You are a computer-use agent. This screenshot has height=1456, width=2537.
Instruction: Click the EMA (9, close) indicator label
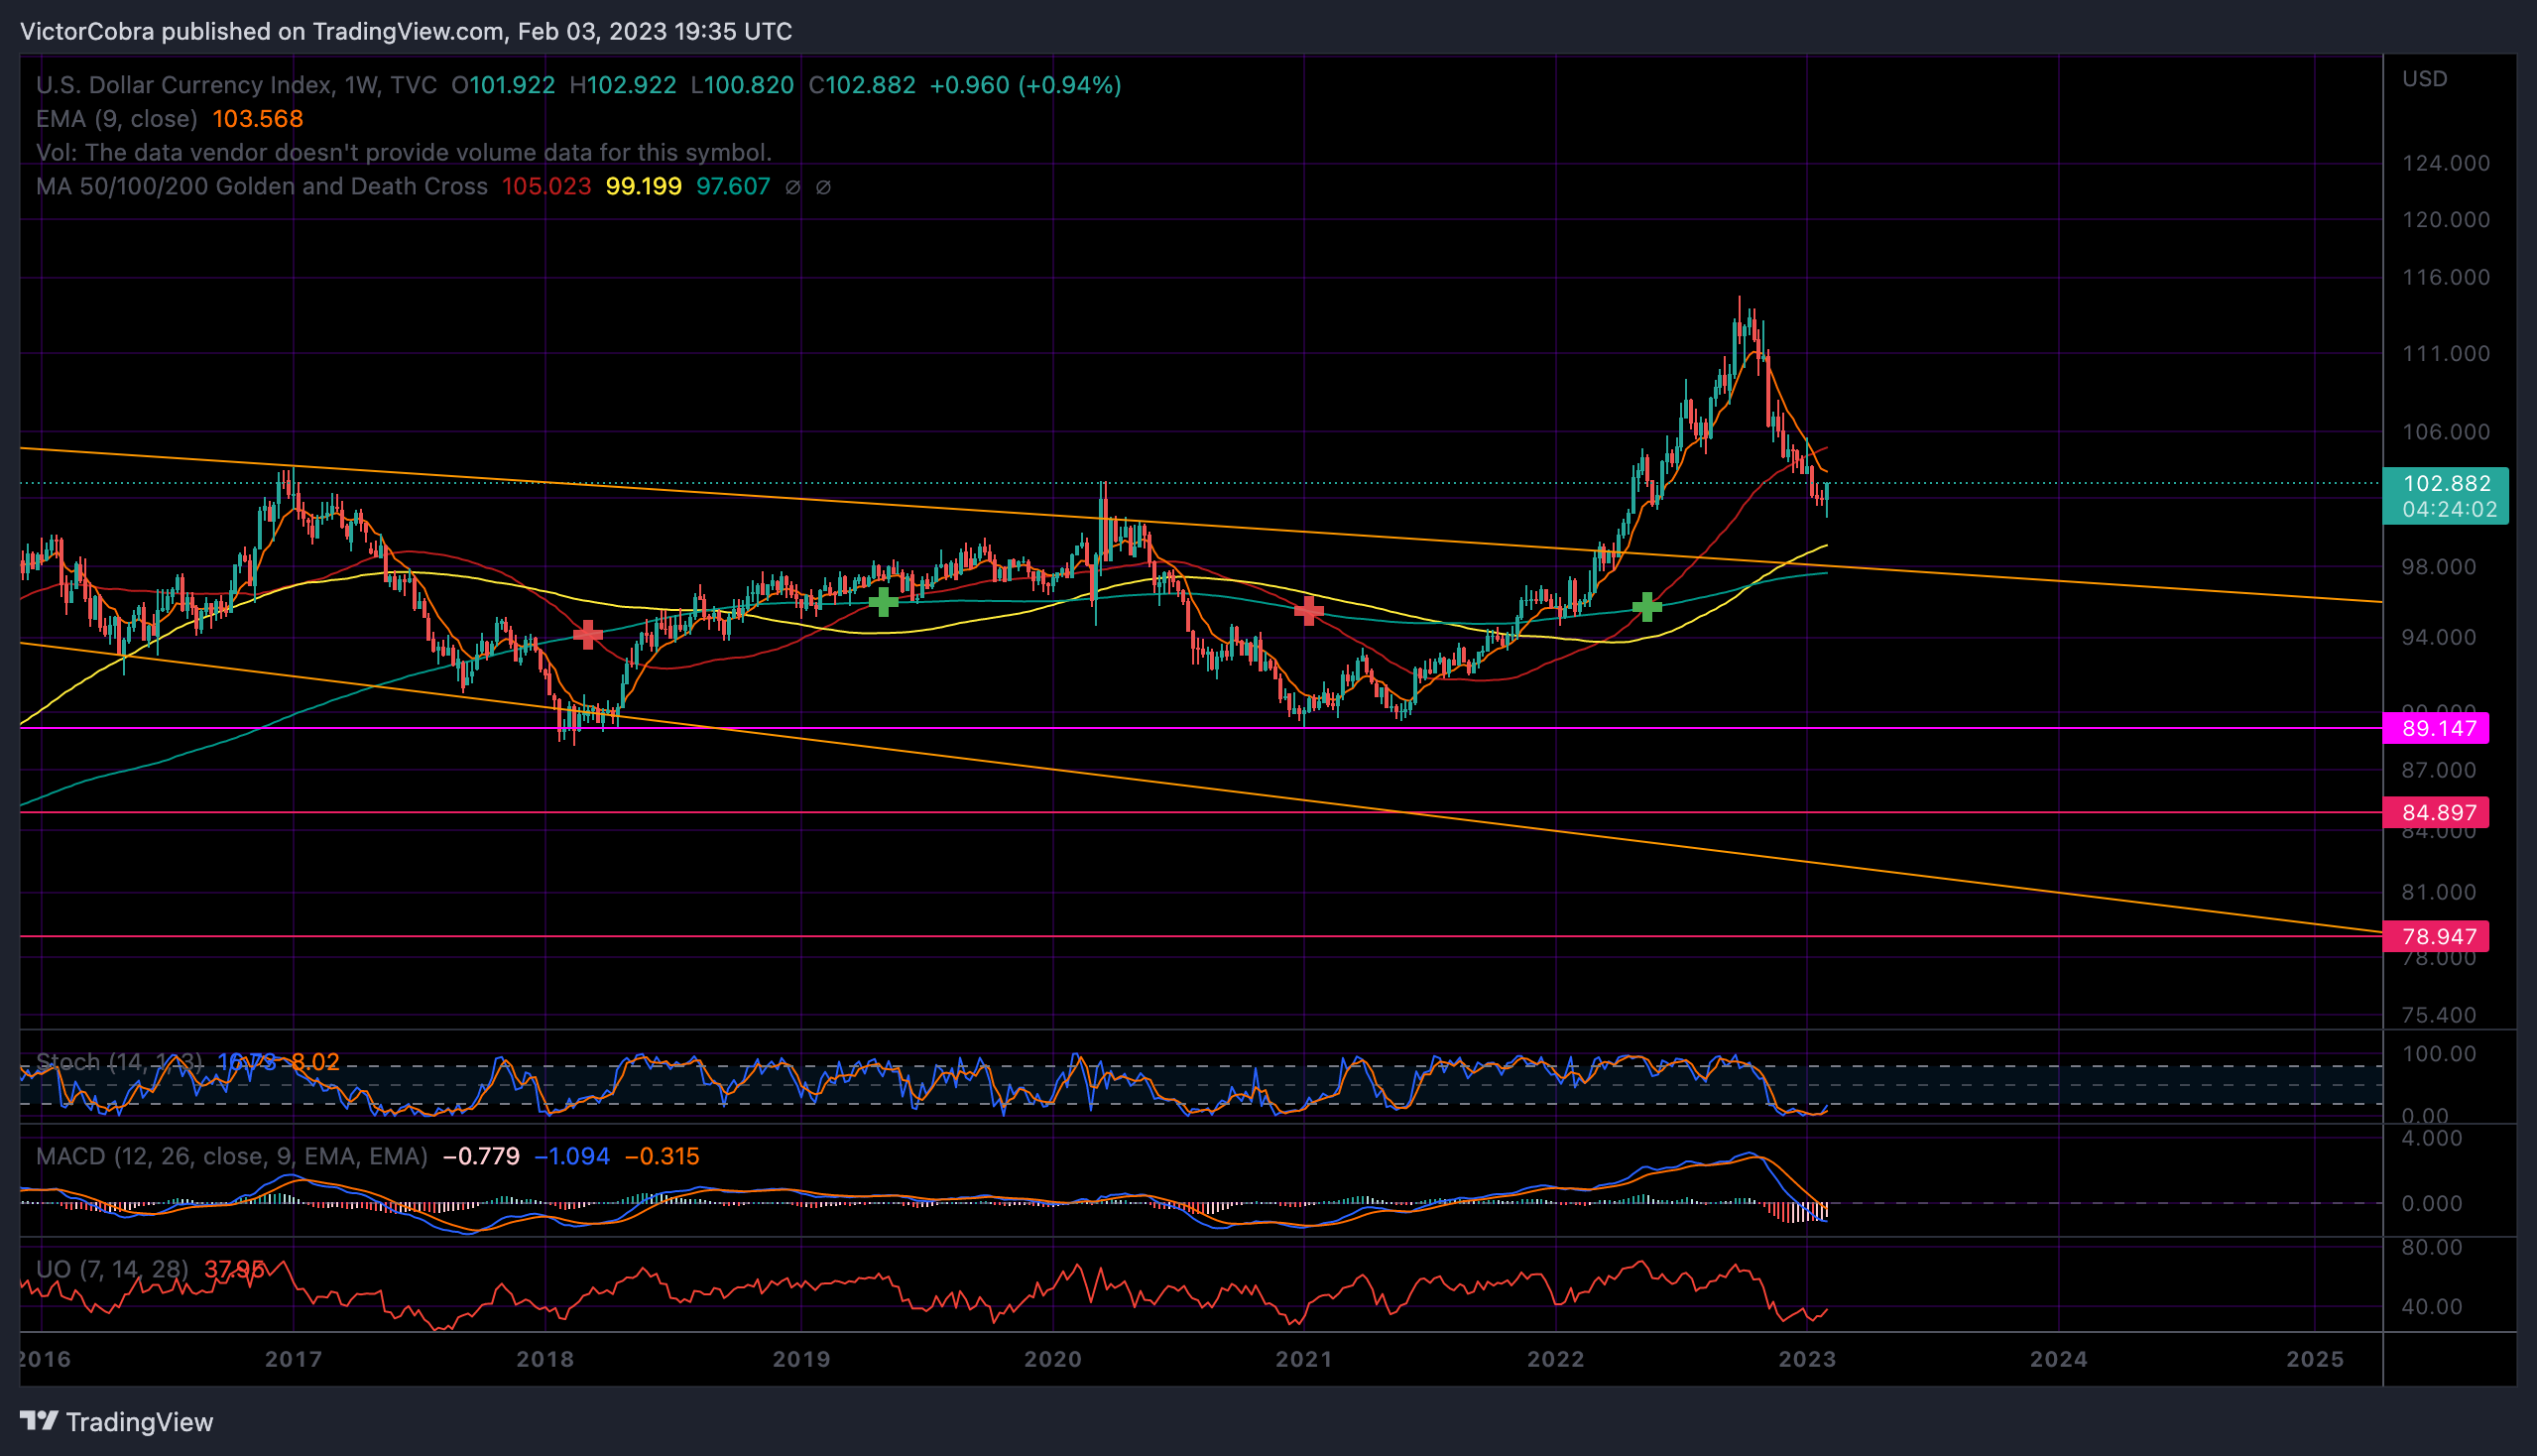point(117,119)
